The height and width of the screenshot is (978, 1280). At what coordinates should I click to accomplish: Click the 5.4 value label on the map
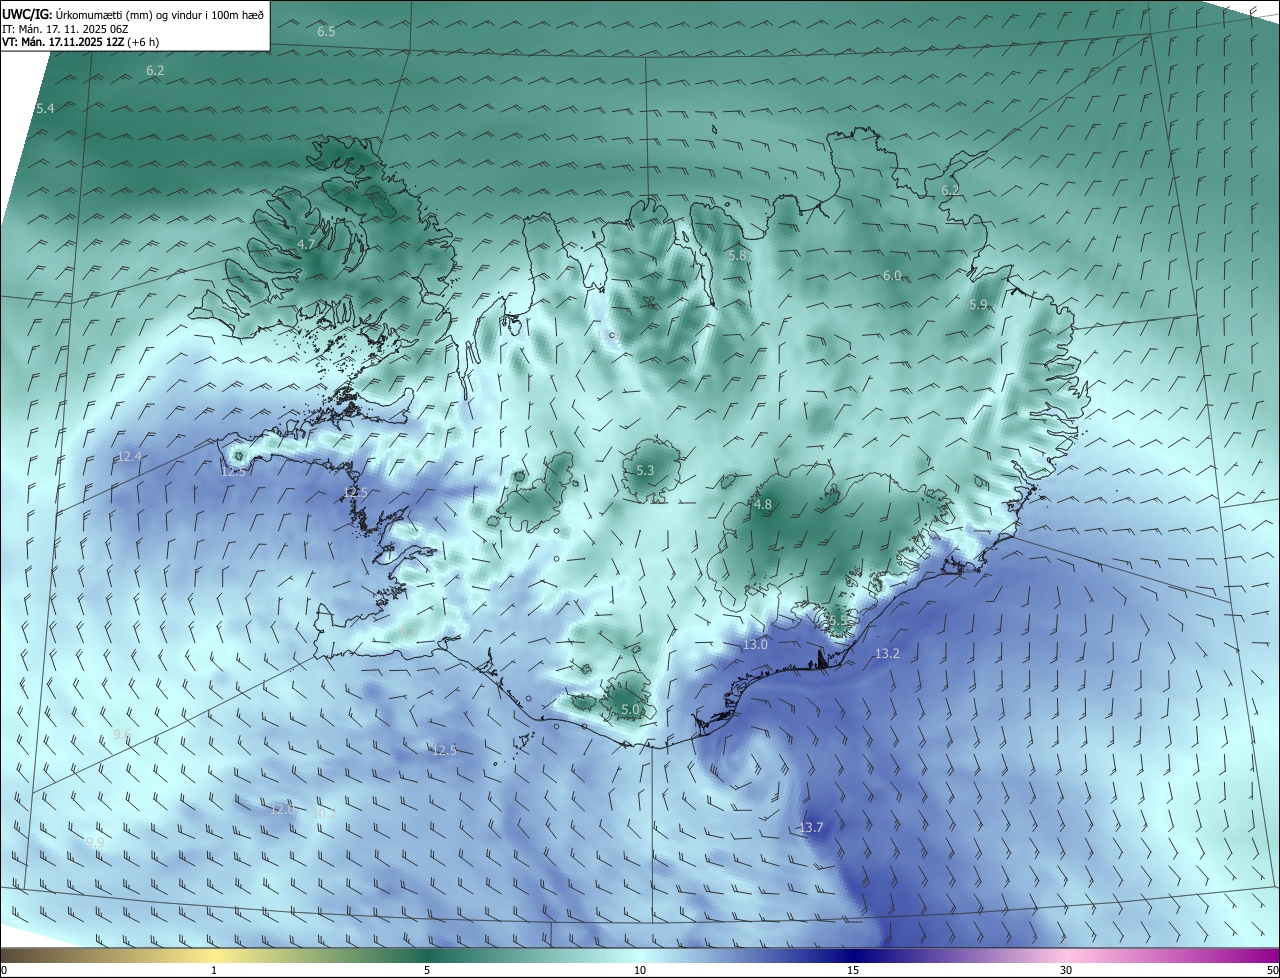coord(45,108)
